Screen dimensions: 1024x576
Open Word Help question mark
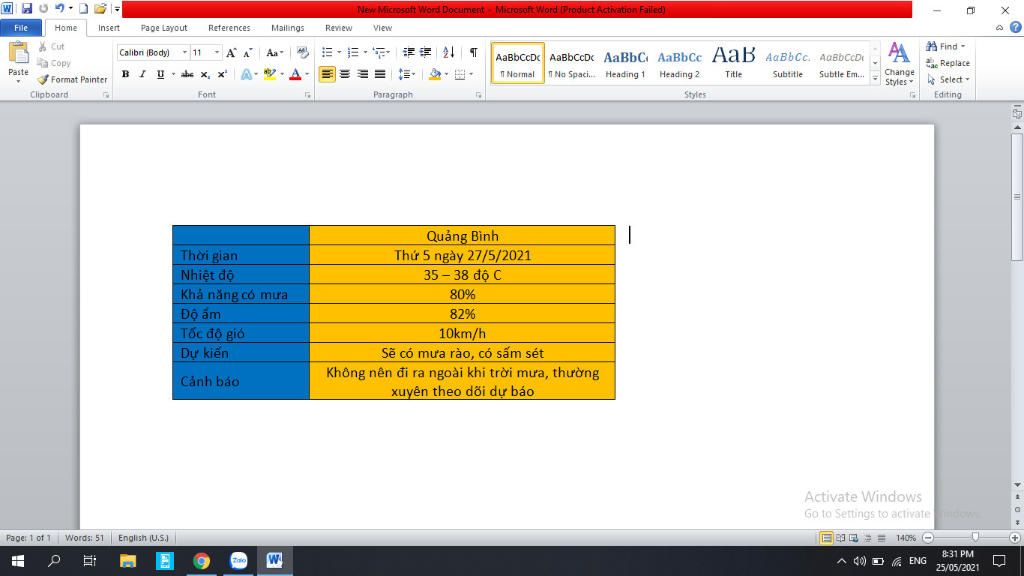pos(1016,27)
